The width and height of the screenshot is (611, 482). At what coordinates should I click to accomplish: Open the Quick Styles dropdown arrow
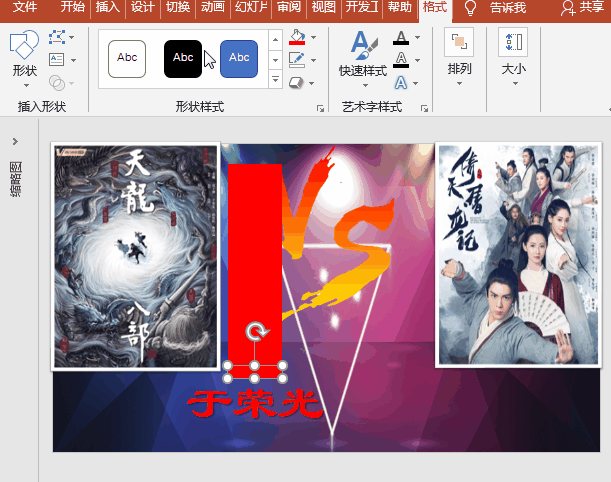tap(365, 85)
